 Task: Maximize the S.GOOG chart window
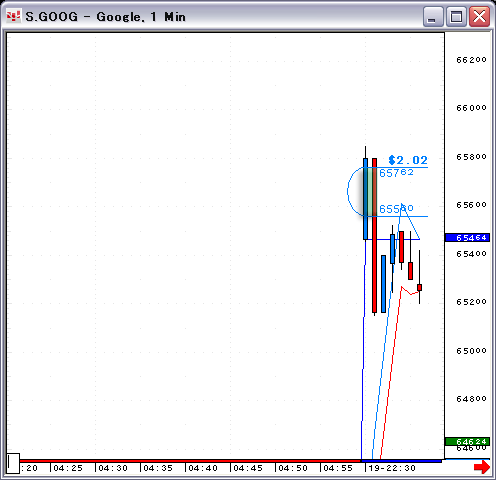click(x=456, y=16)
